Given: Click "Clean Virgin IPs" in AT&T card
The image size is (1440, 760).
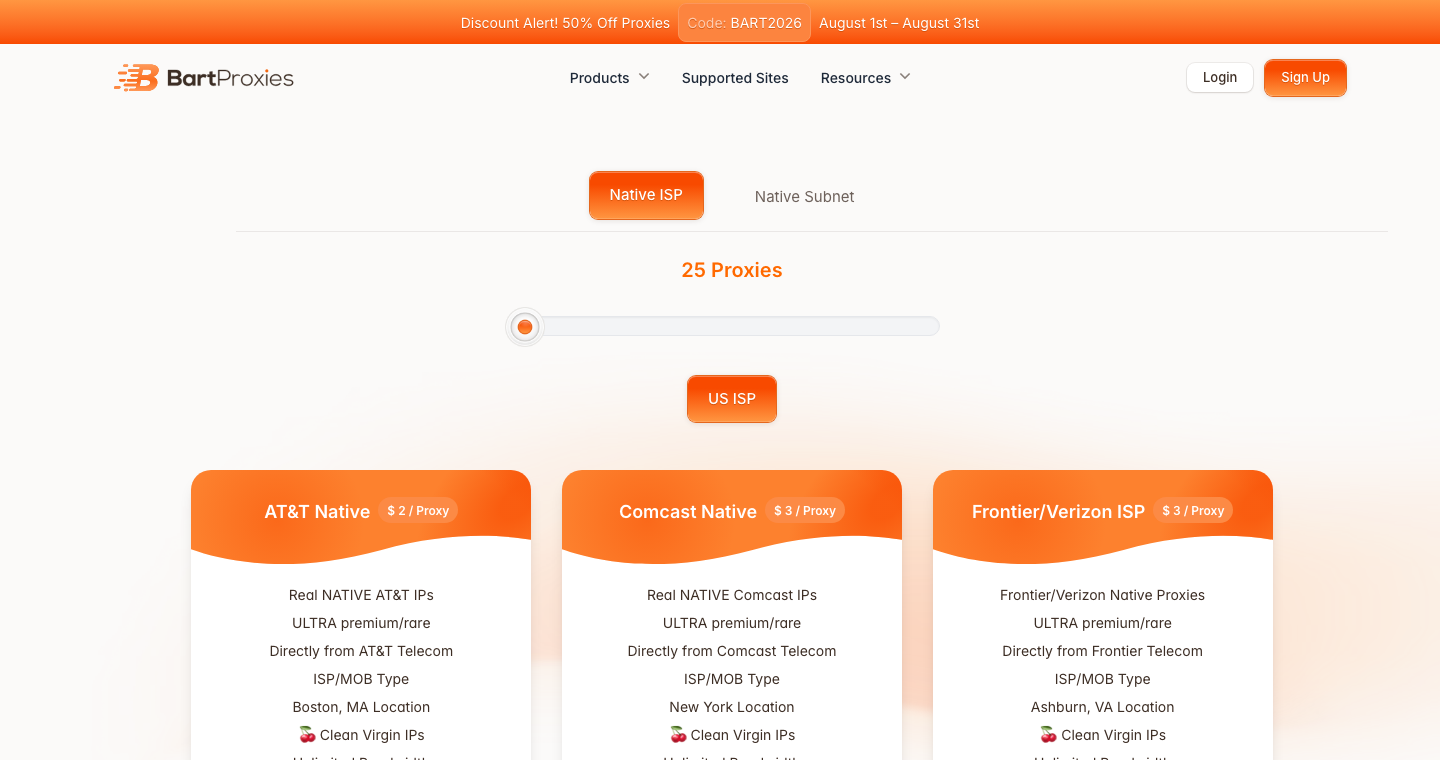Looking at the screenshot, I should click(x=372, y=735).
